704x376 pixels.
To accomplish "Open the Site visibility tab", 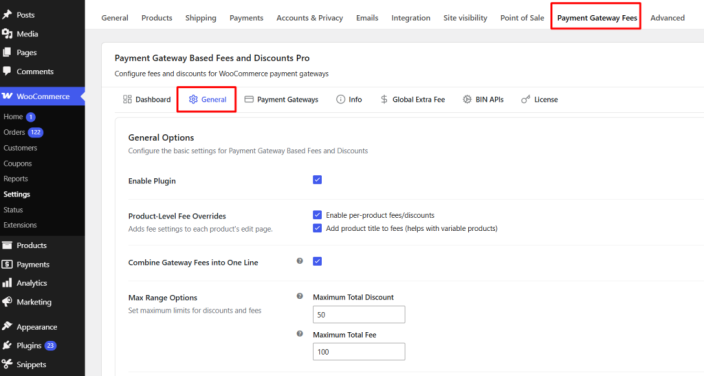I will (465, 18).
